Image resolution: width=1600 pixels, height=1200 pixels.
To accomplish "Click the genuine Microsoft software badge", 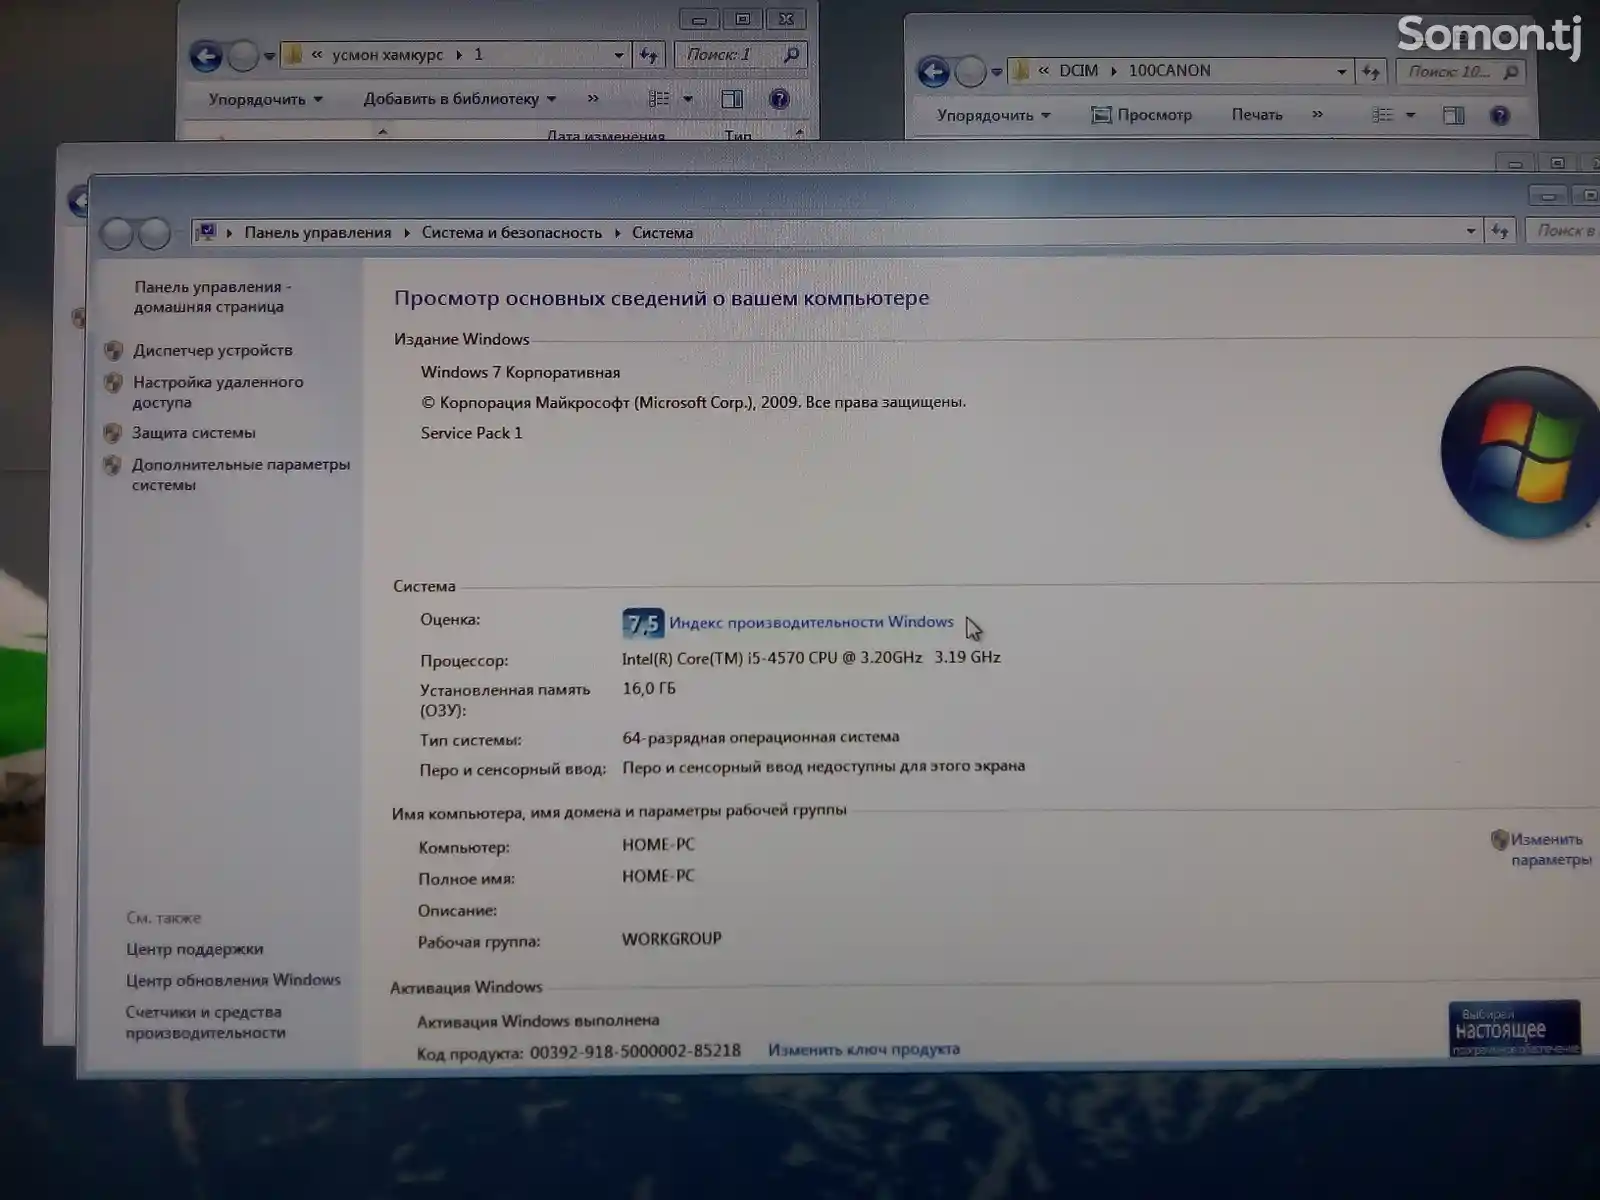I will click(x=1515, y=1029).
